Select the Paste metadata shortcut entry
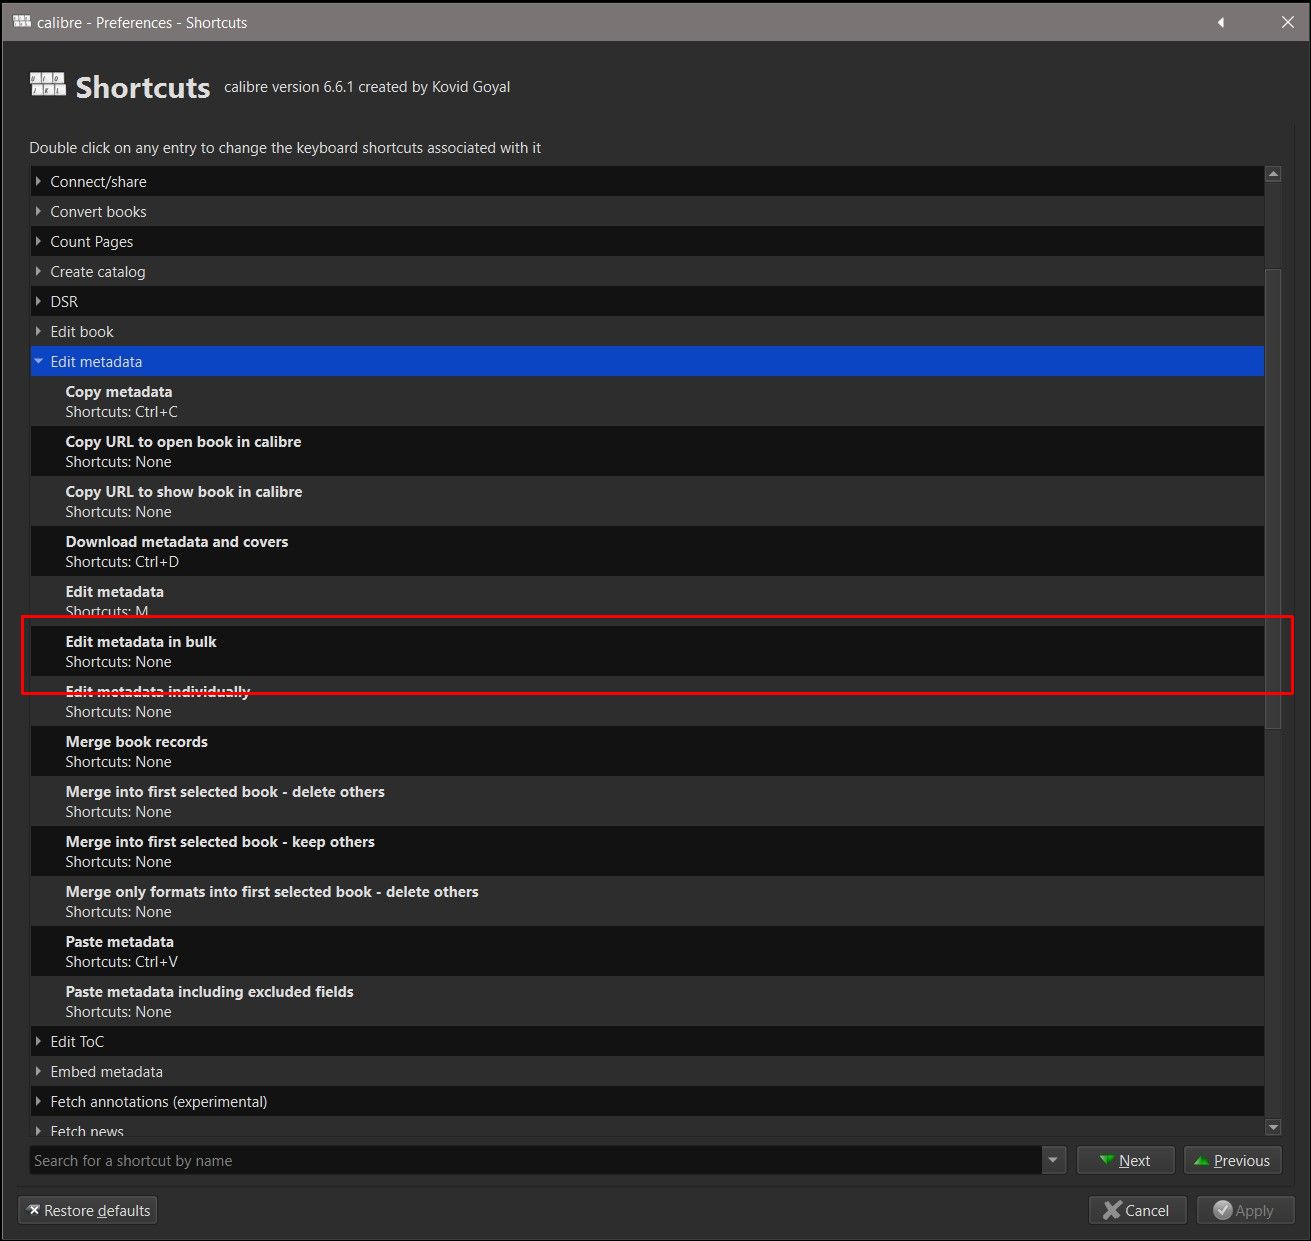Image resolution: width=1311 pixels, height=1241 pixels. (x=647, y=951)
